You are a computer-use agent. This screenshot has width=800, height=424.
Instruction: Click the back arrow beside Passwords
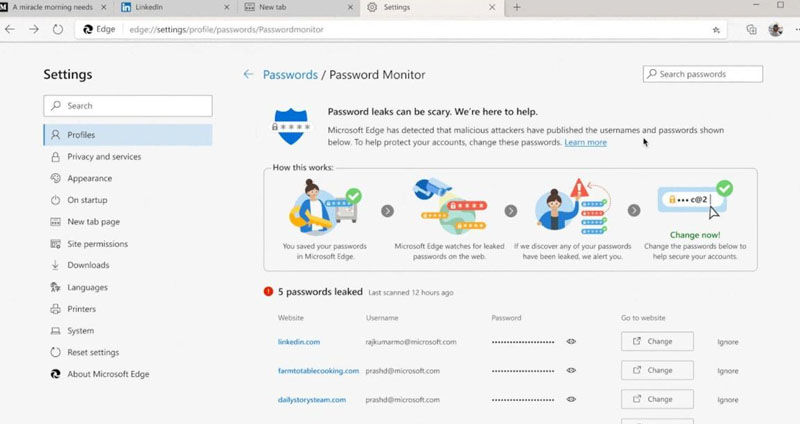(248, 74)
